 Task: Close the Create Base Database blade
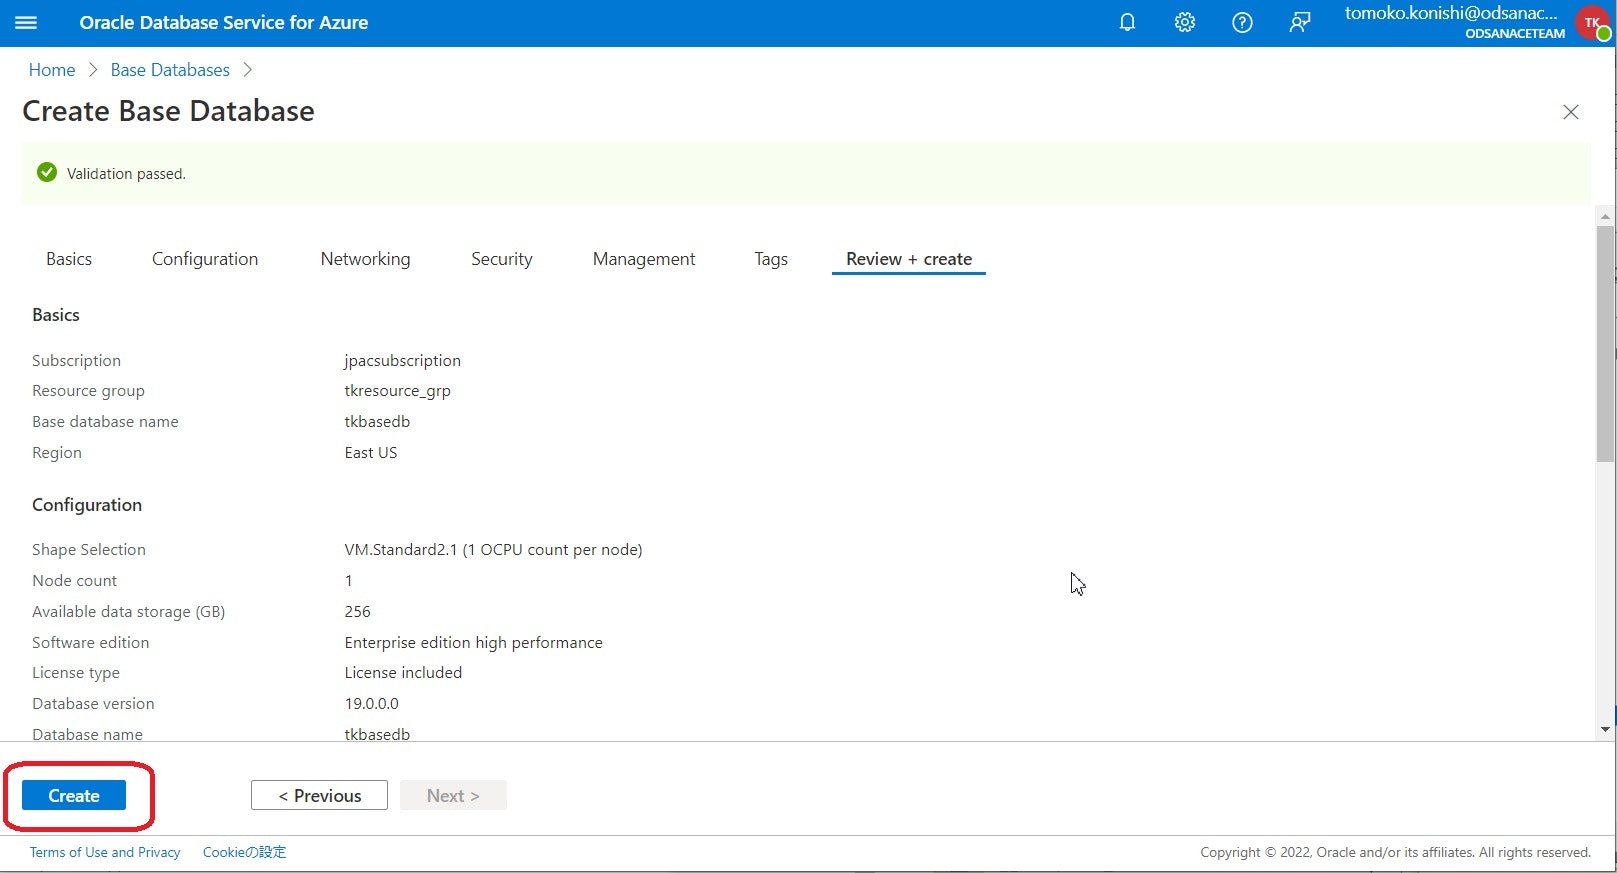1571,112
